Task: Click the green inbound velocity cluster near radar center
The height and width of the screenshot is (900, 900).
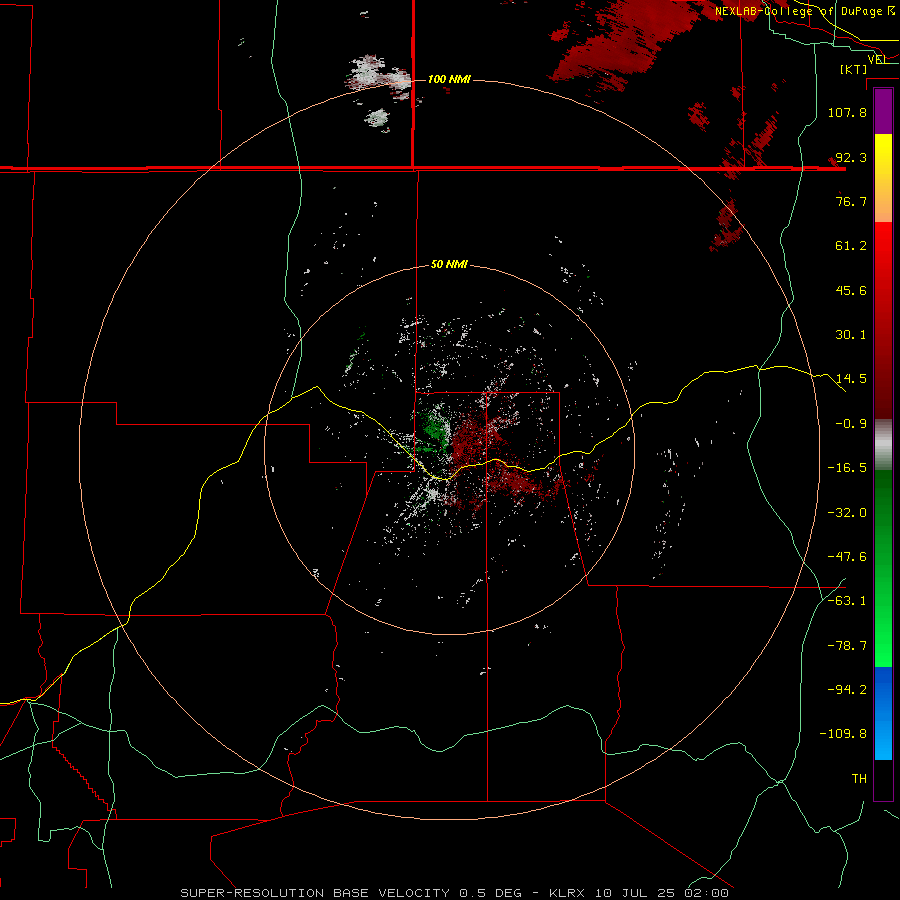Action: tap(432, 430)
